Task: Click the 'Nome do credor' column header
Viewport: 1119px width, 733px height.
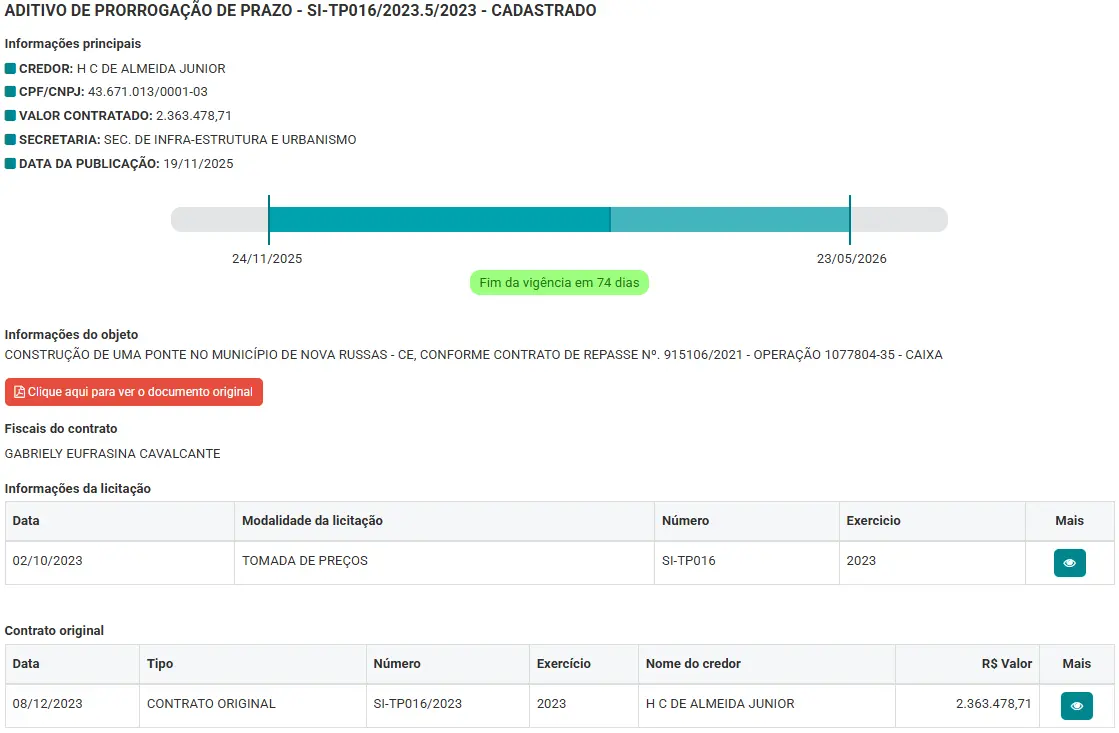Action: pos(693,664)
